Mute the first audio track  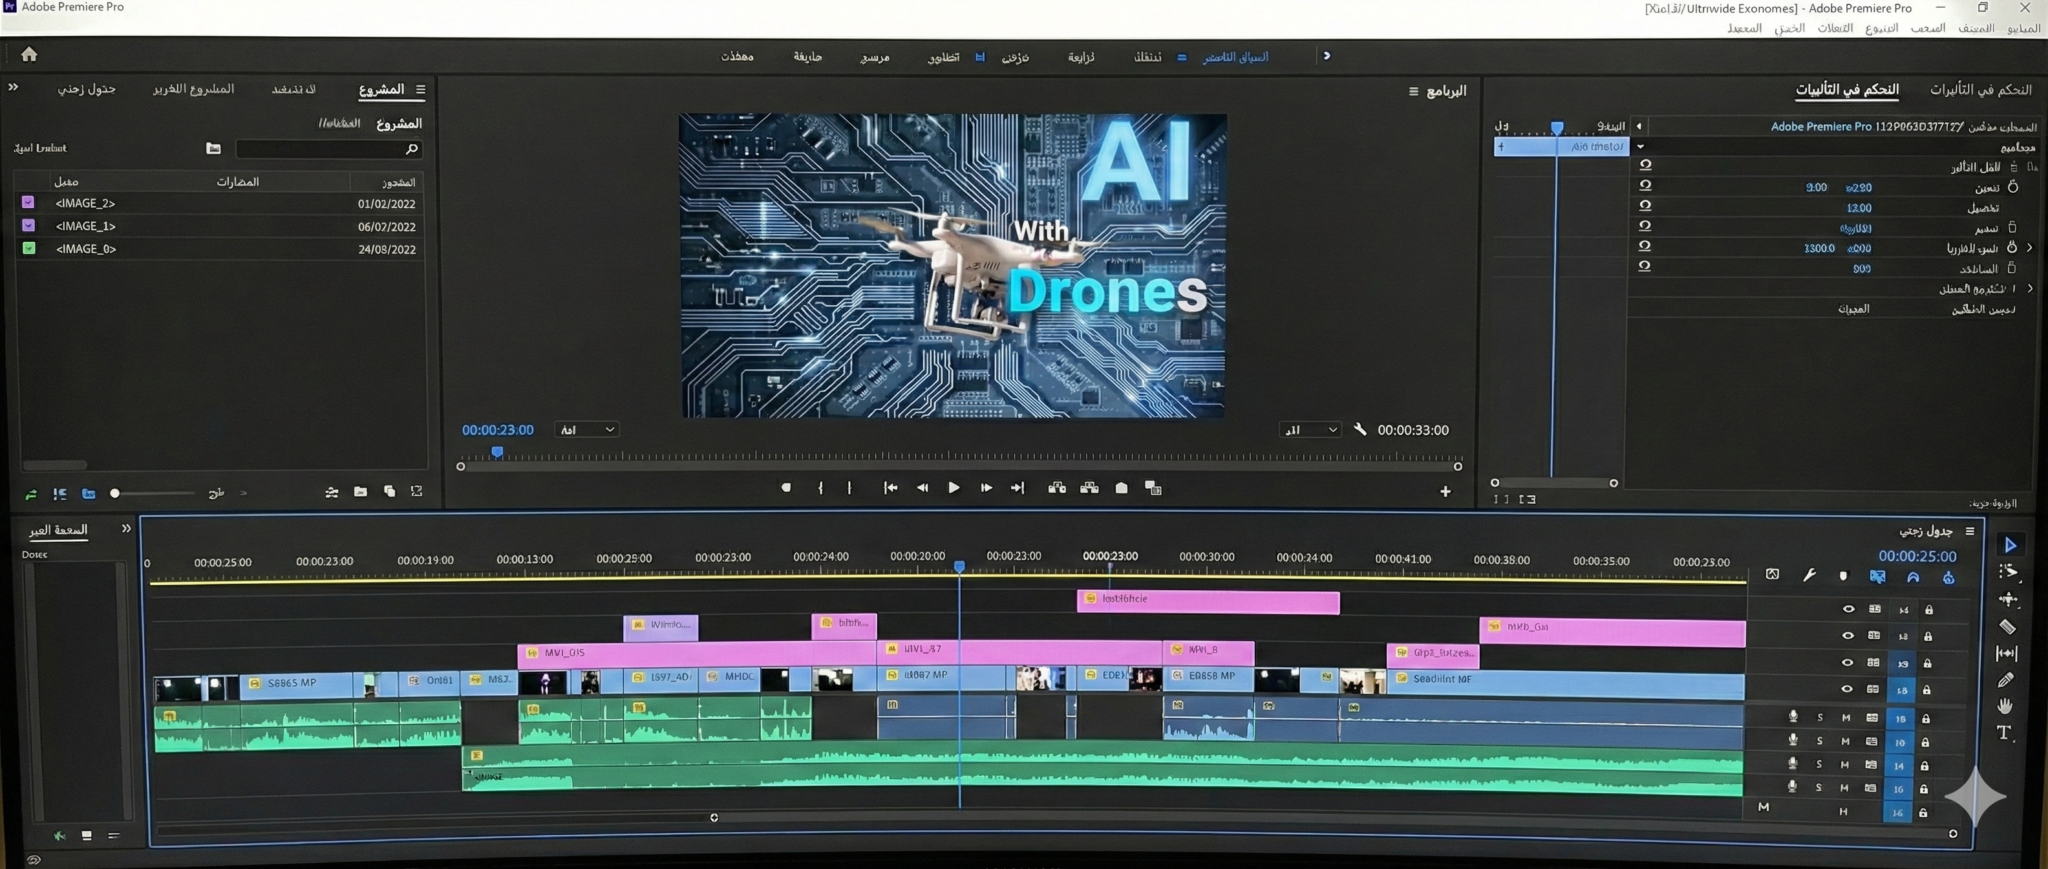(x=1846, y=717)
